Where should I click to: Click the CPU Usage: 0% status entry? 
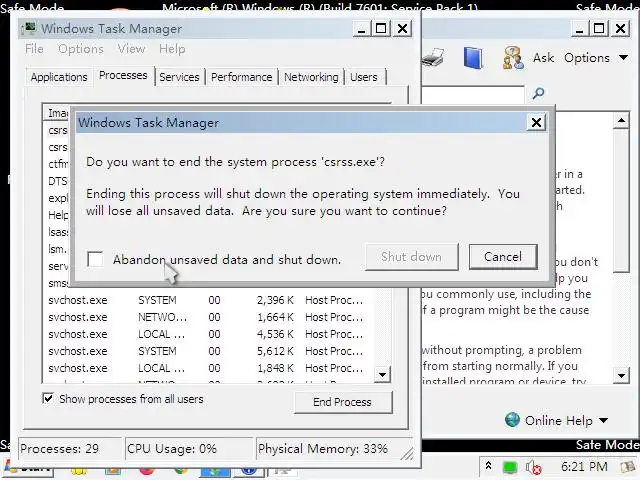tap(189, 449)
